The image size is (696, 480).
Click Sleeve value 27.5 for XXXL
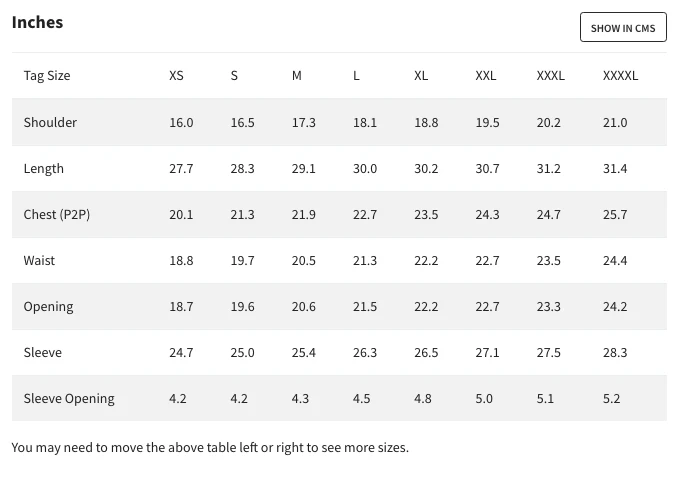[x=549, y=352]
